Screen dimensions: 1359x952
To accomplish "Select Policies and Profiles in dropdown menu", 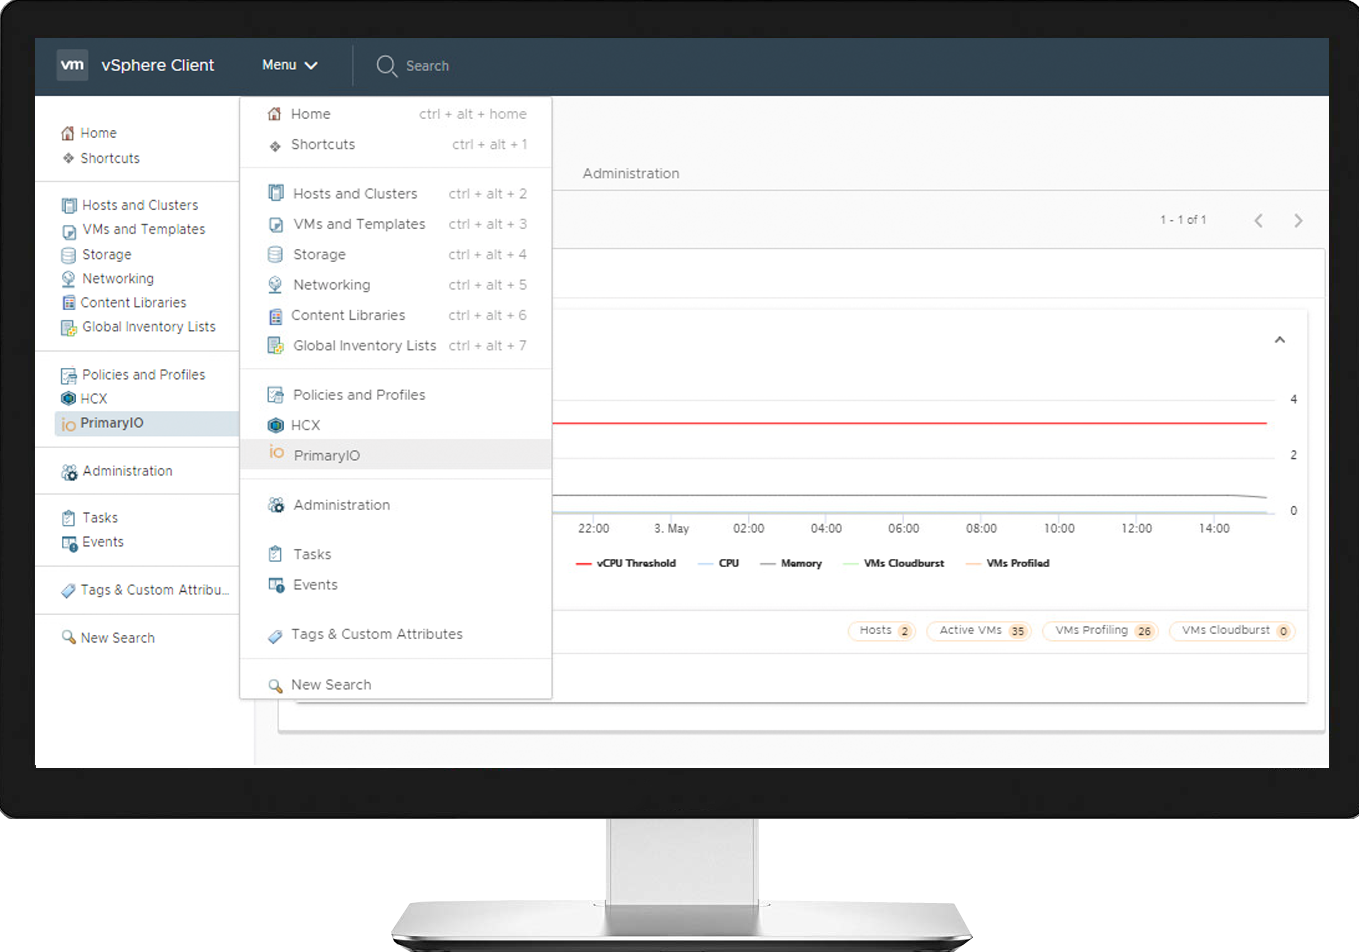I will pos(396,395).
